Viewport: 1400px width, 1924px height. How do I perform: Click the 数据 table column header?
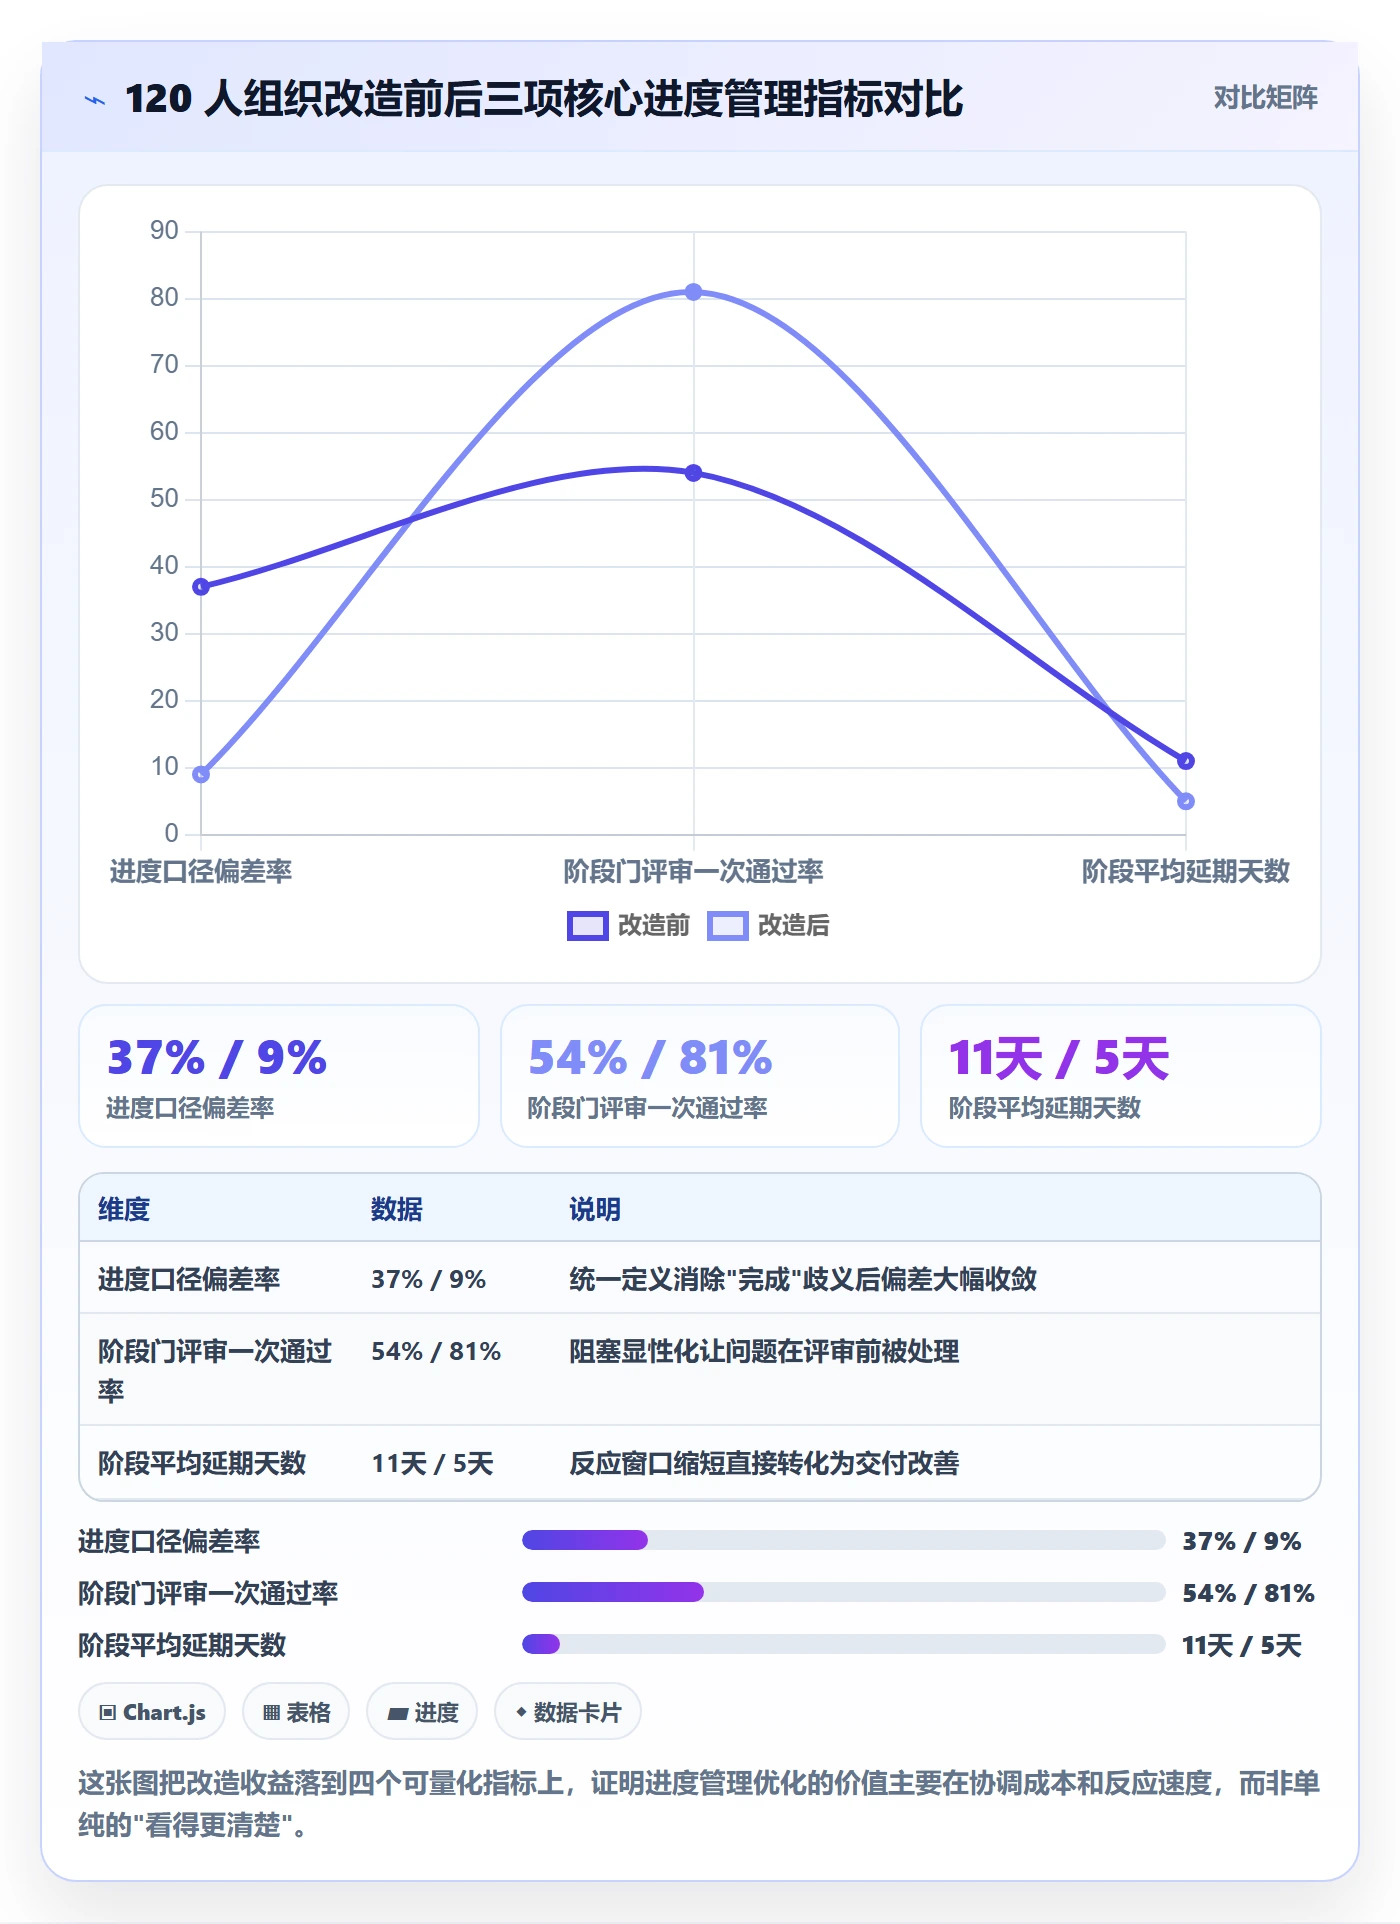397,1209
